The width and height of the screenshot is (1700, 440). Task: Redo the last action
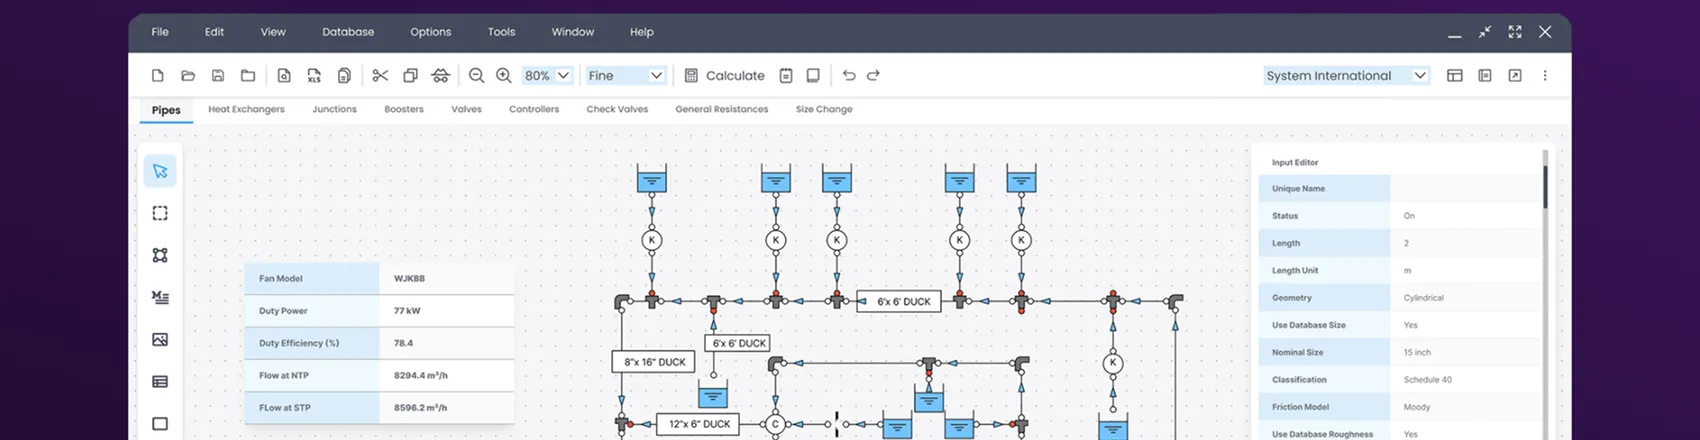[873, 75]
